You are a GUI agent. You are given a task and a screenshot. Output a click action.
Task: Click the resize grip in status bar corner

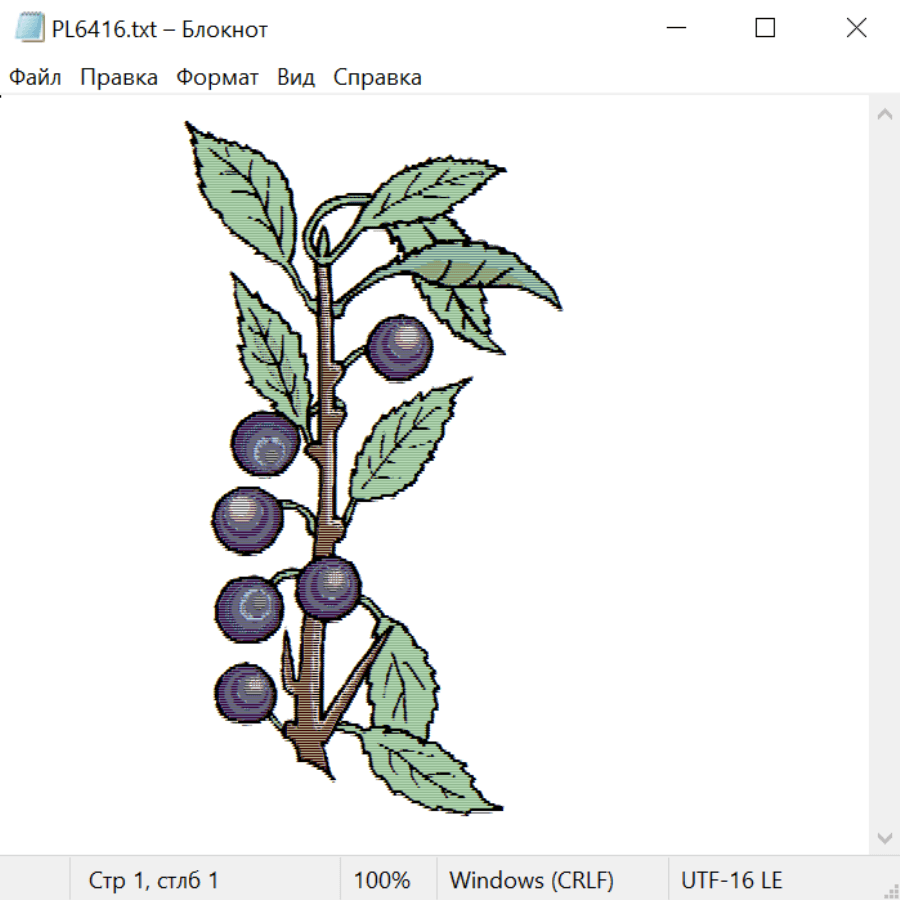(890, 890)
